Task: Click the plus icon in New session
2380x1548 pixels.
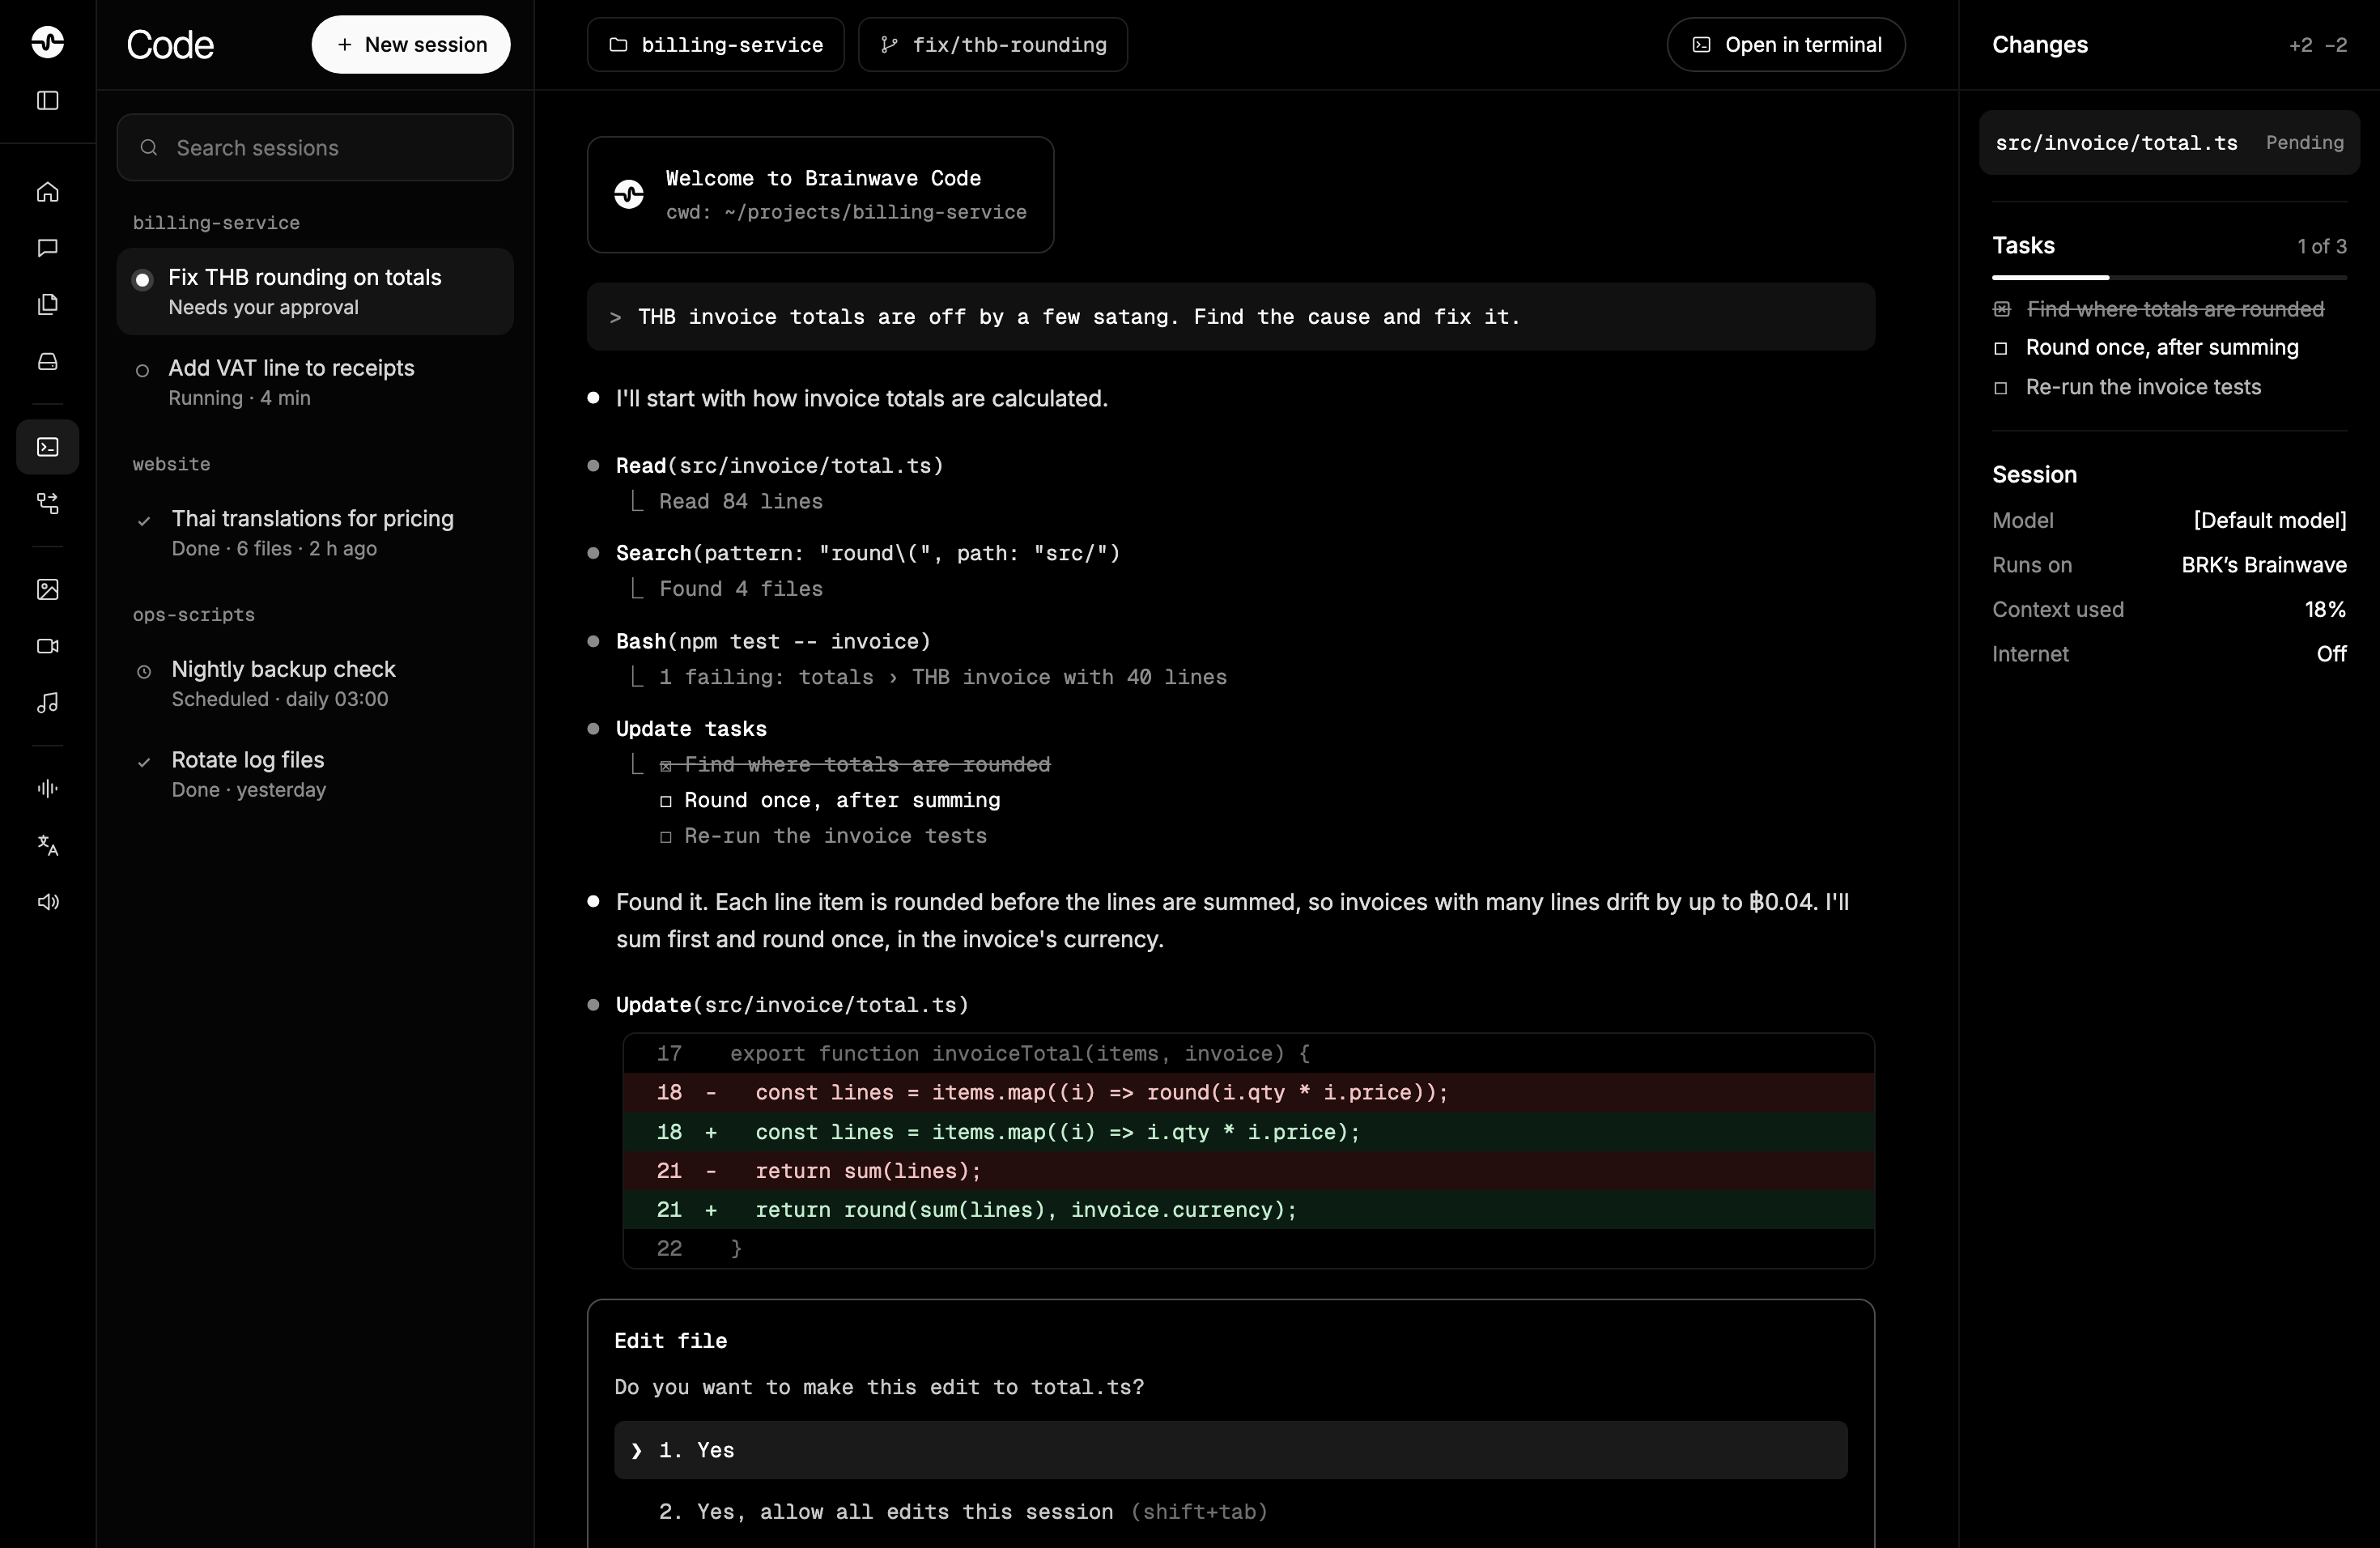Action: (344, 45)
